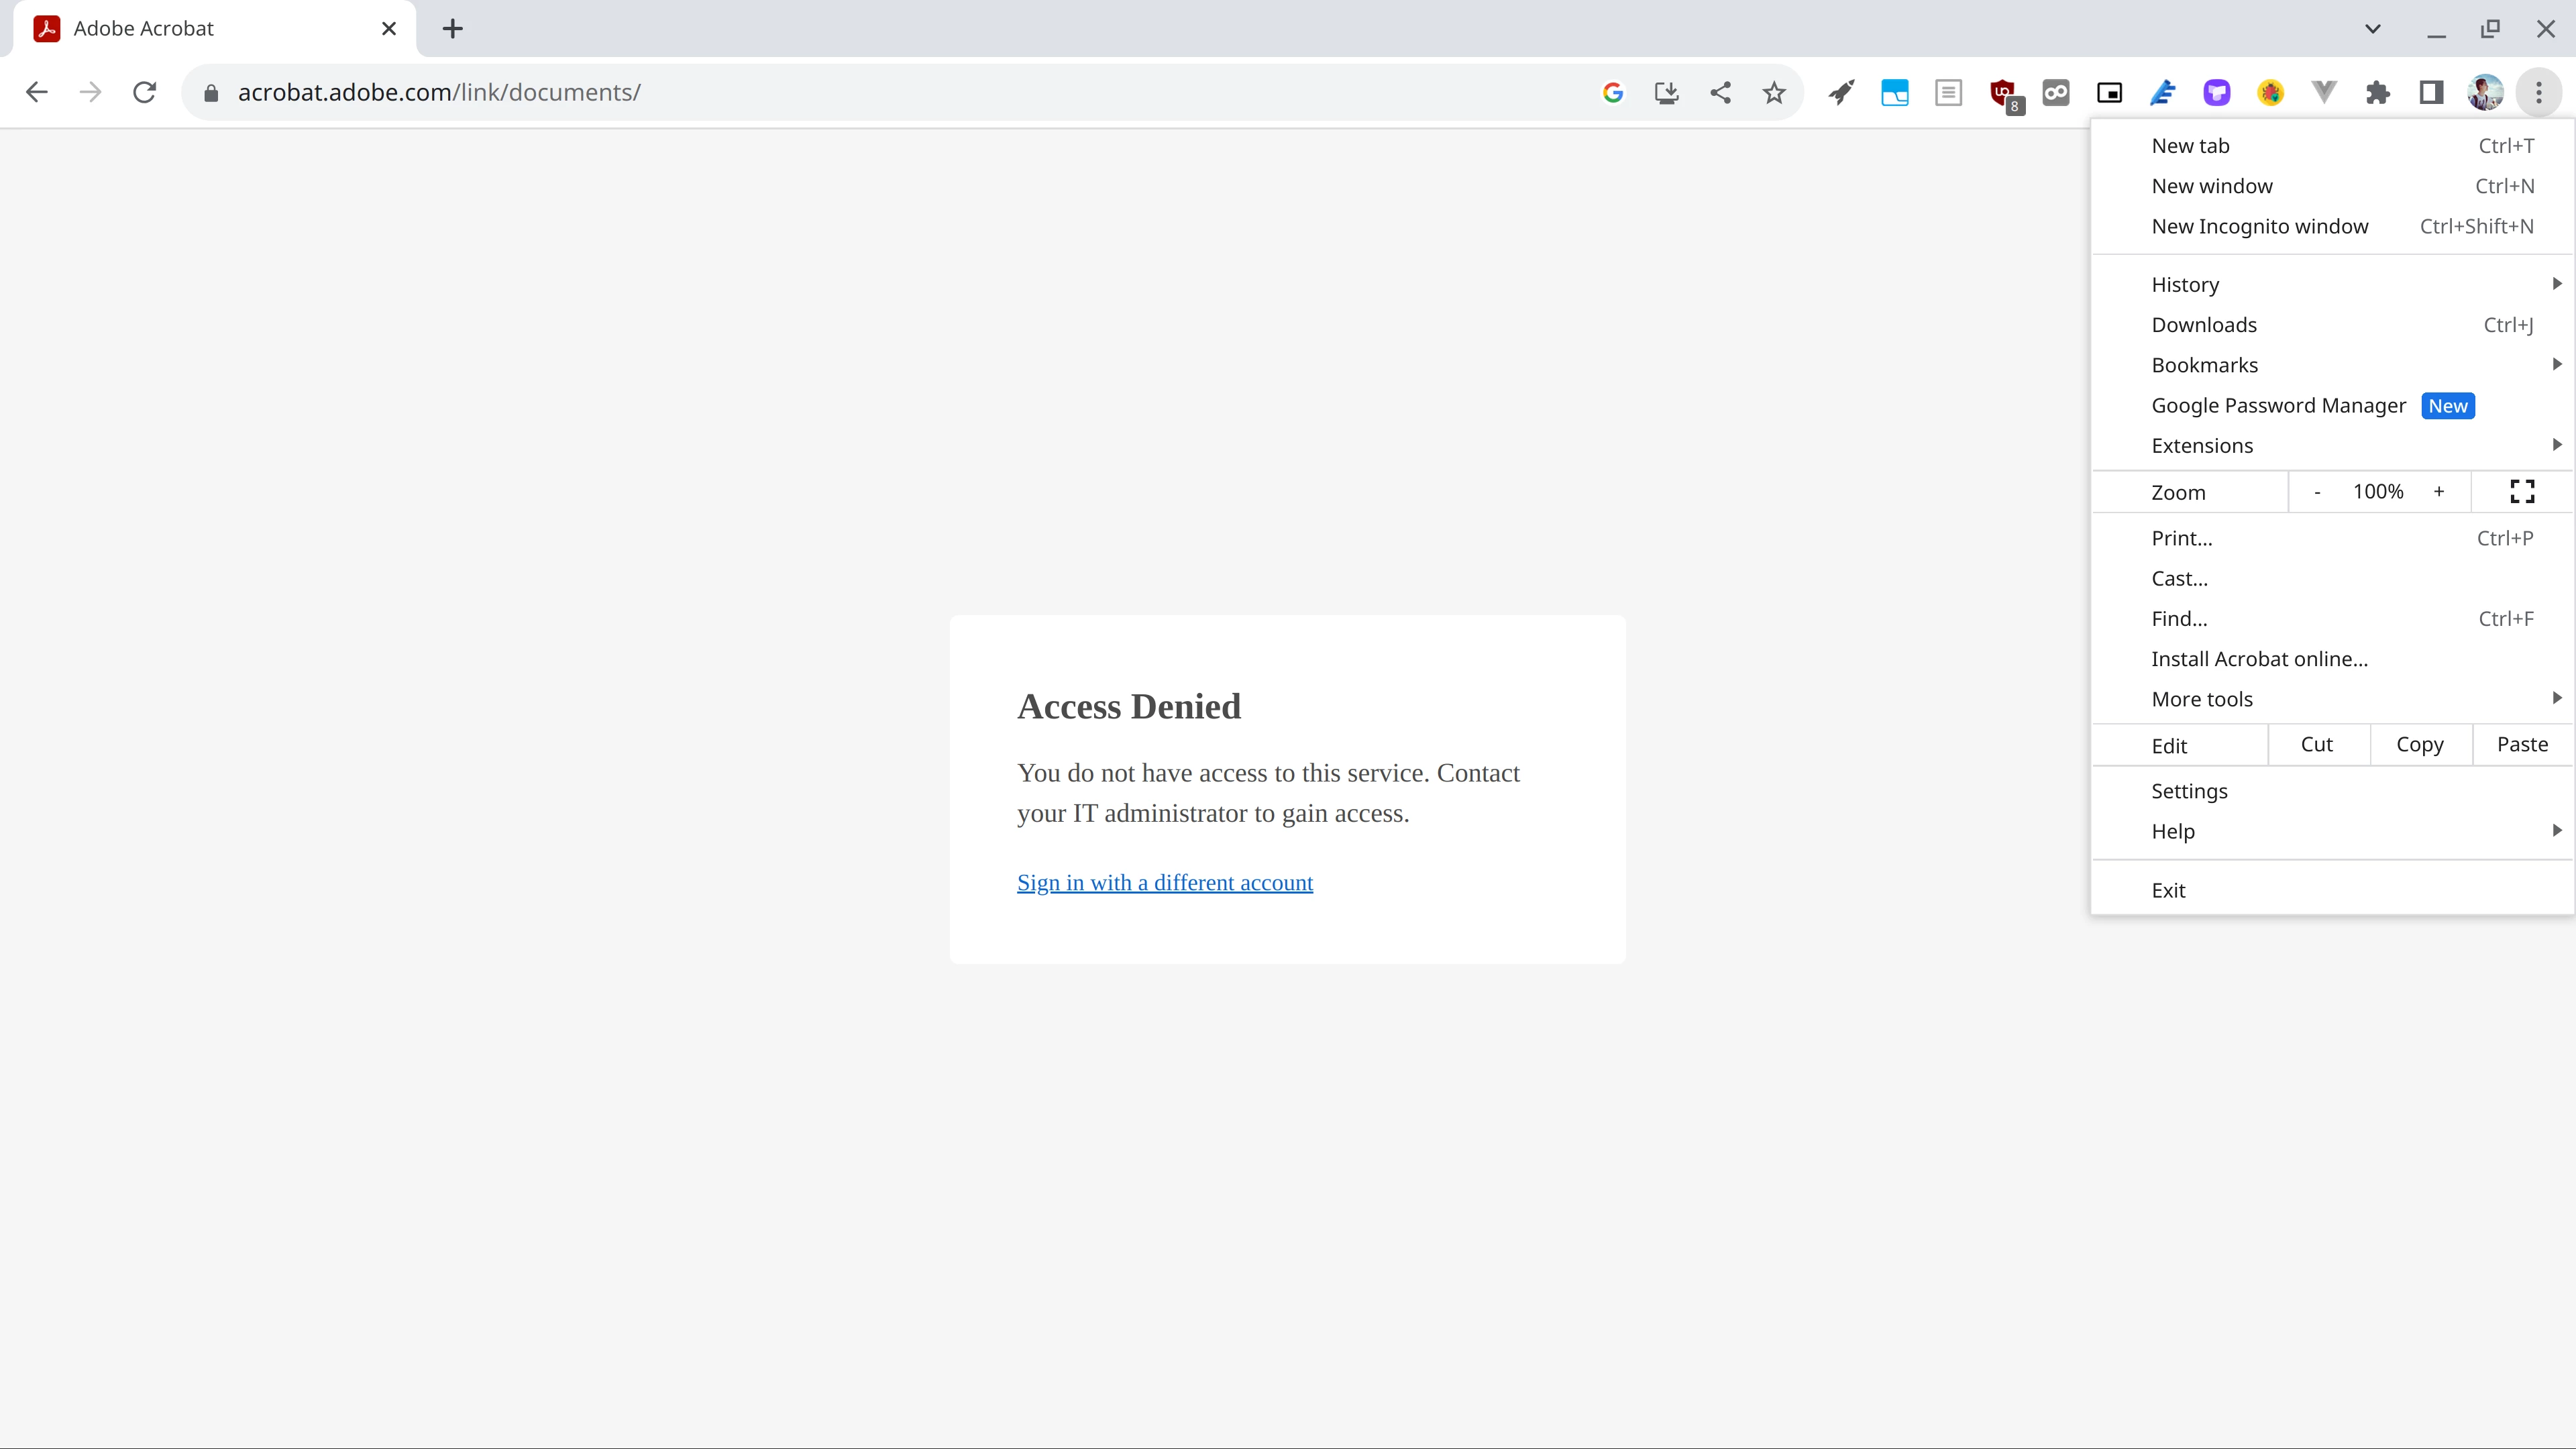Decrease zoom with the minus button
This screenshot has height=1449, width=2576.
2316,491
